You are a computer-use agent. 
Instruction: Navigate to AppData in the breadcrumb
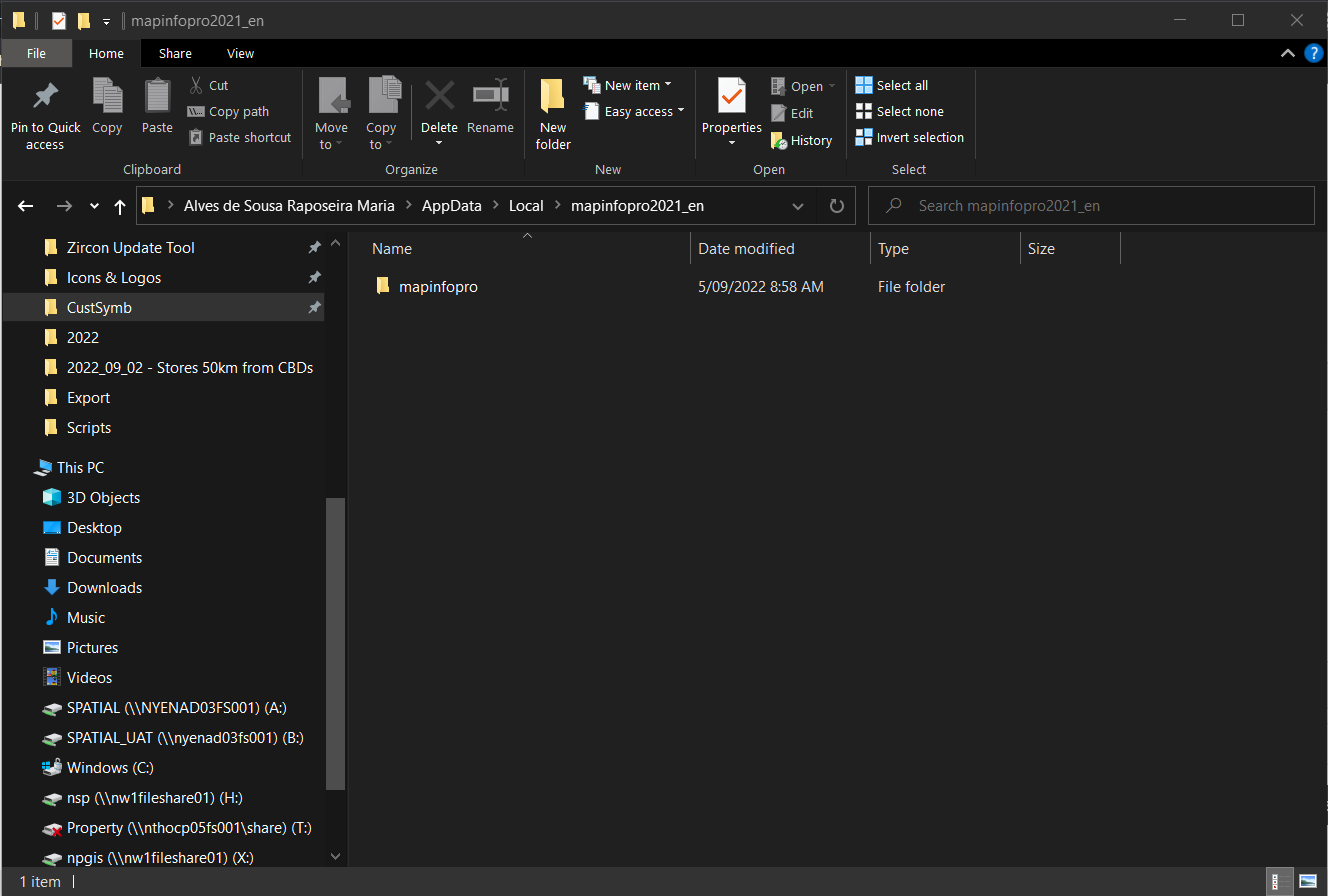point(452,206)
